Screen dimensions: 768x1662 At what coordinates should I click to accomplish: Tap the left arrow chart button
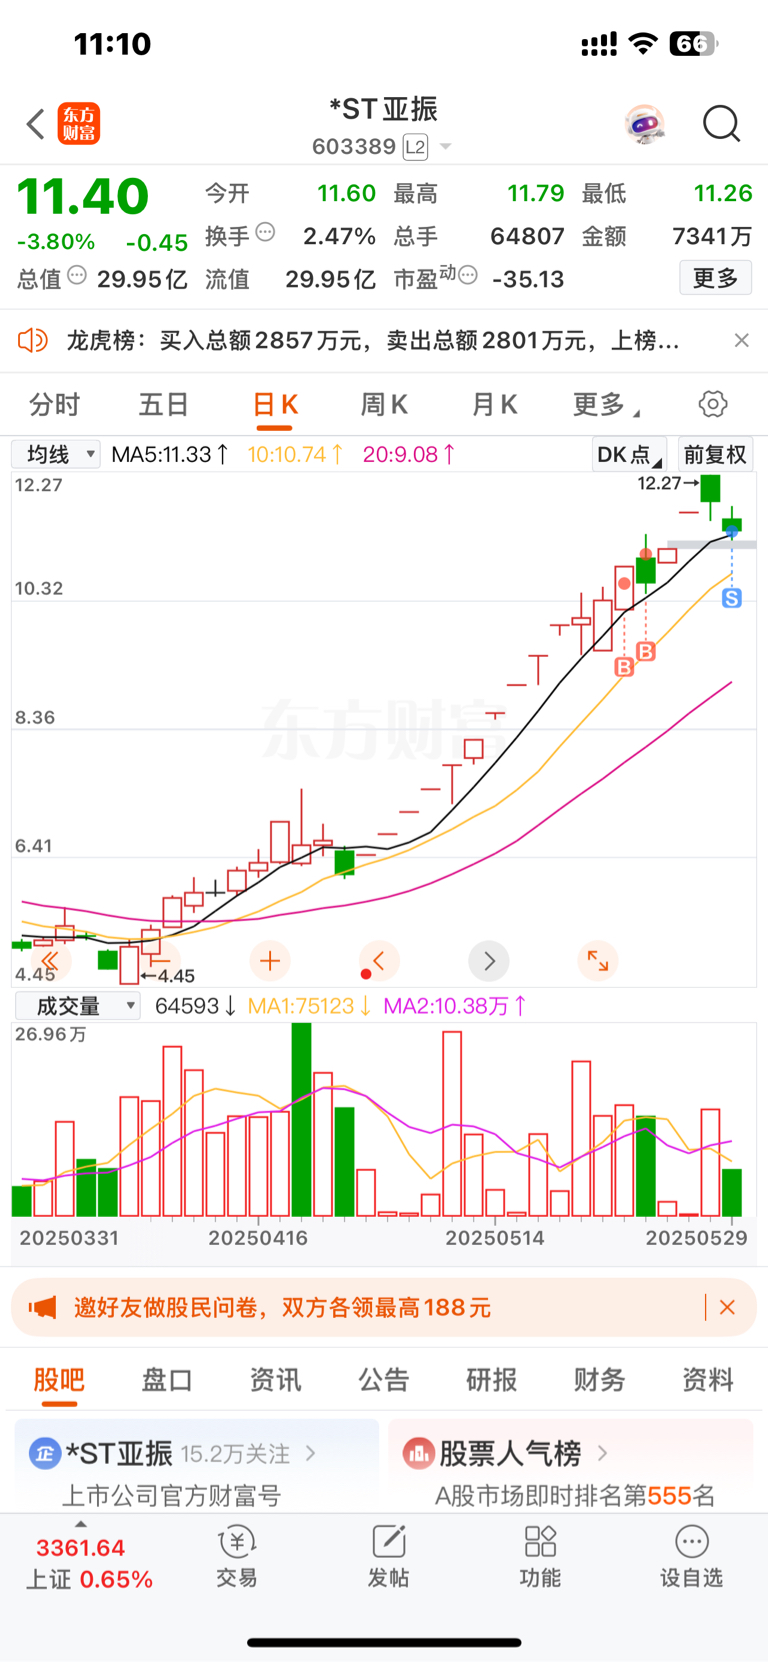coord(379,962)
